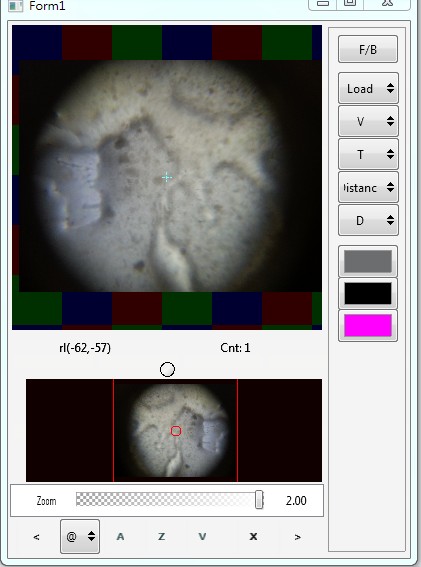
Task: Pick the gray color swatch
Action: 368,261
